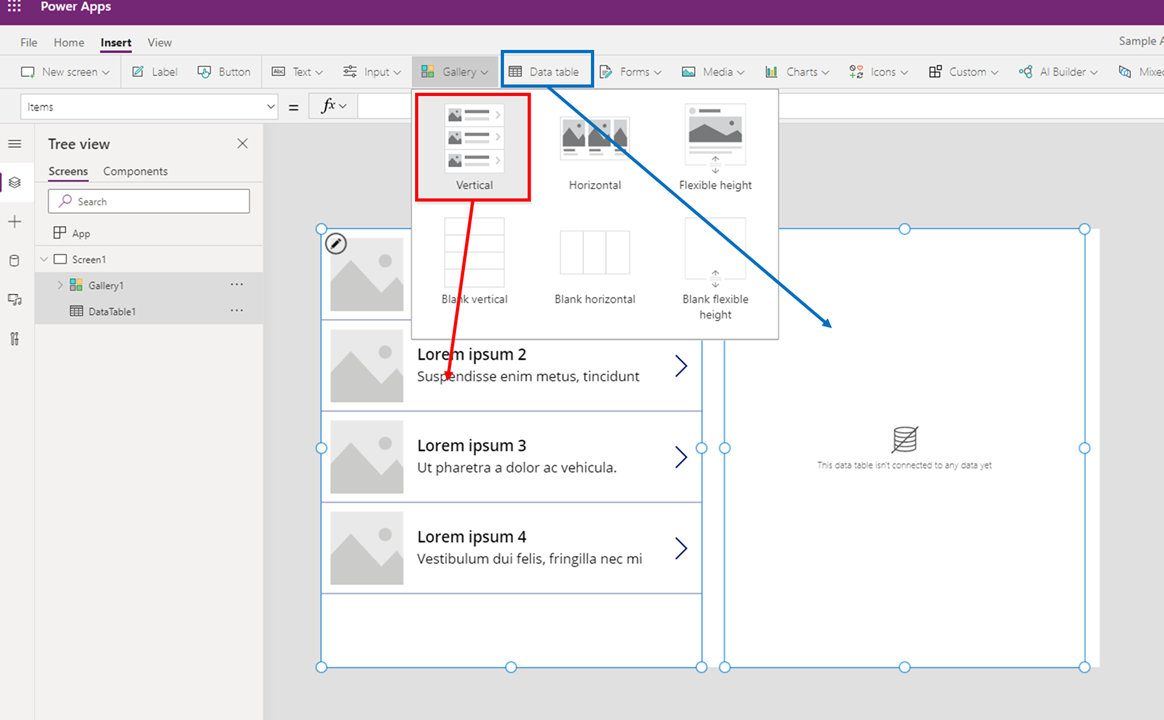
Task: Insert a Label control
Action: coord(154,72)
